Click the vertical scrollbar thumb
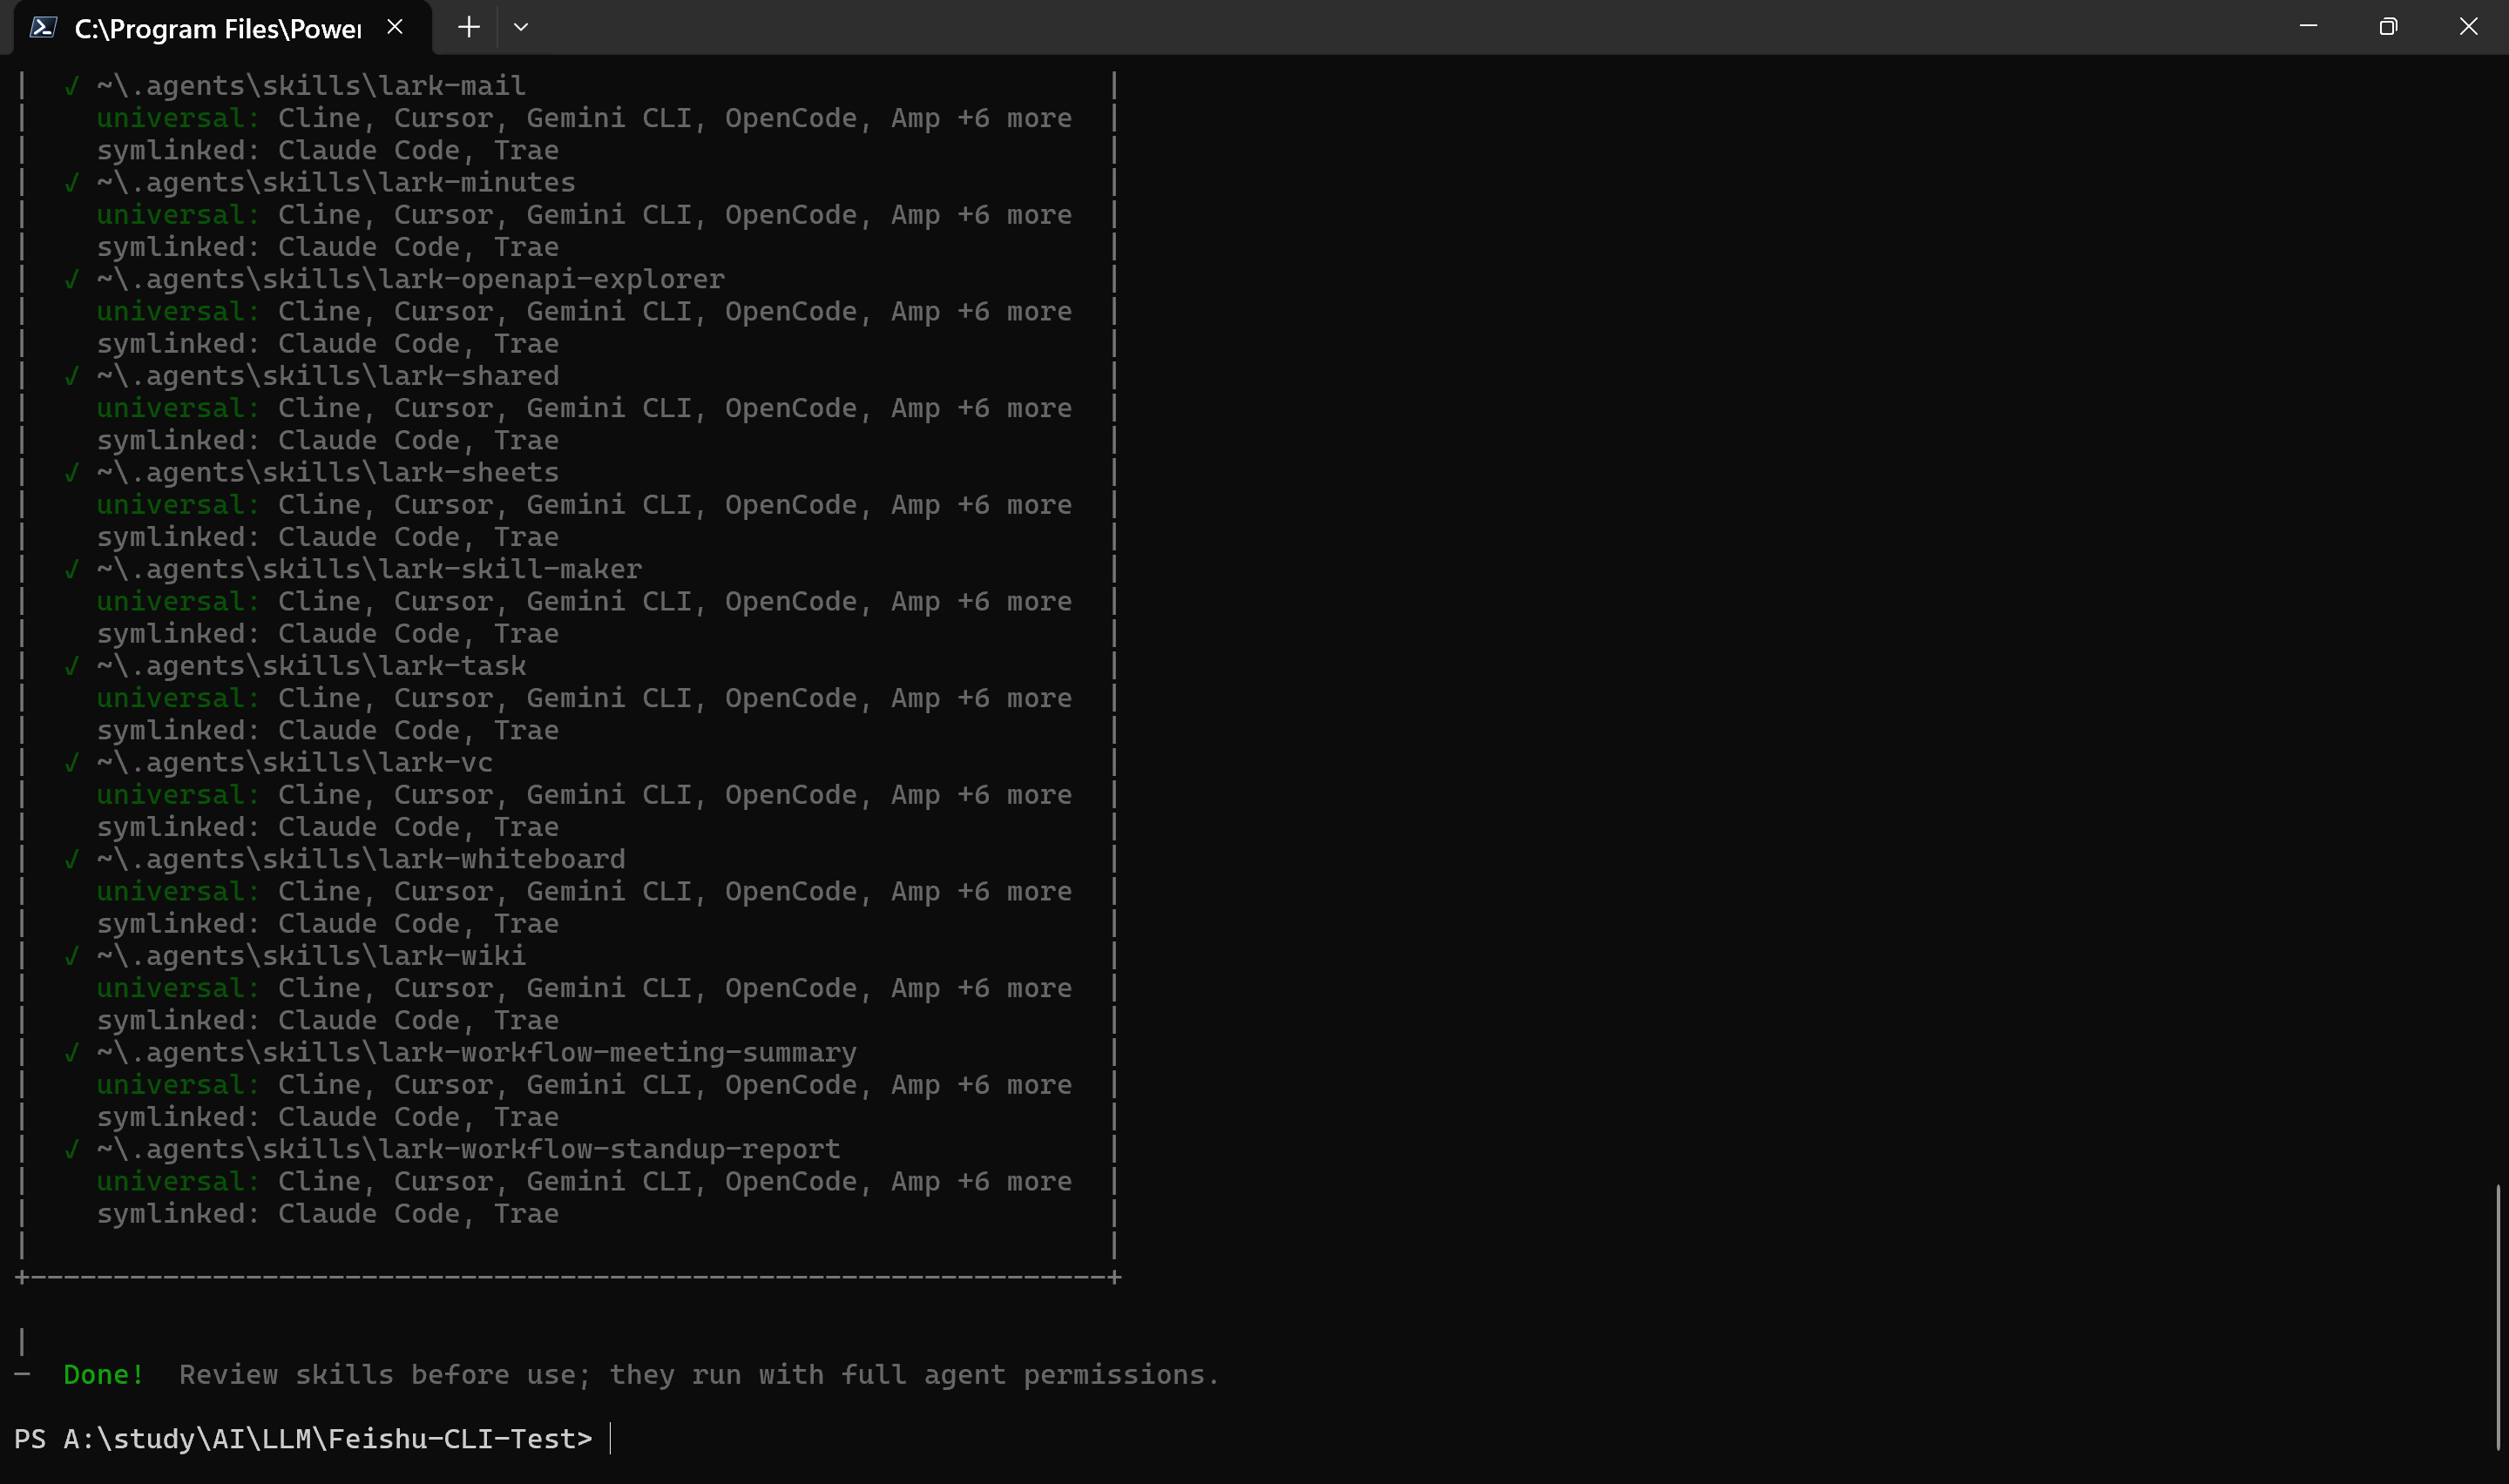This screenshot has height=1484, width=2509. [x=2498, y=1317]
